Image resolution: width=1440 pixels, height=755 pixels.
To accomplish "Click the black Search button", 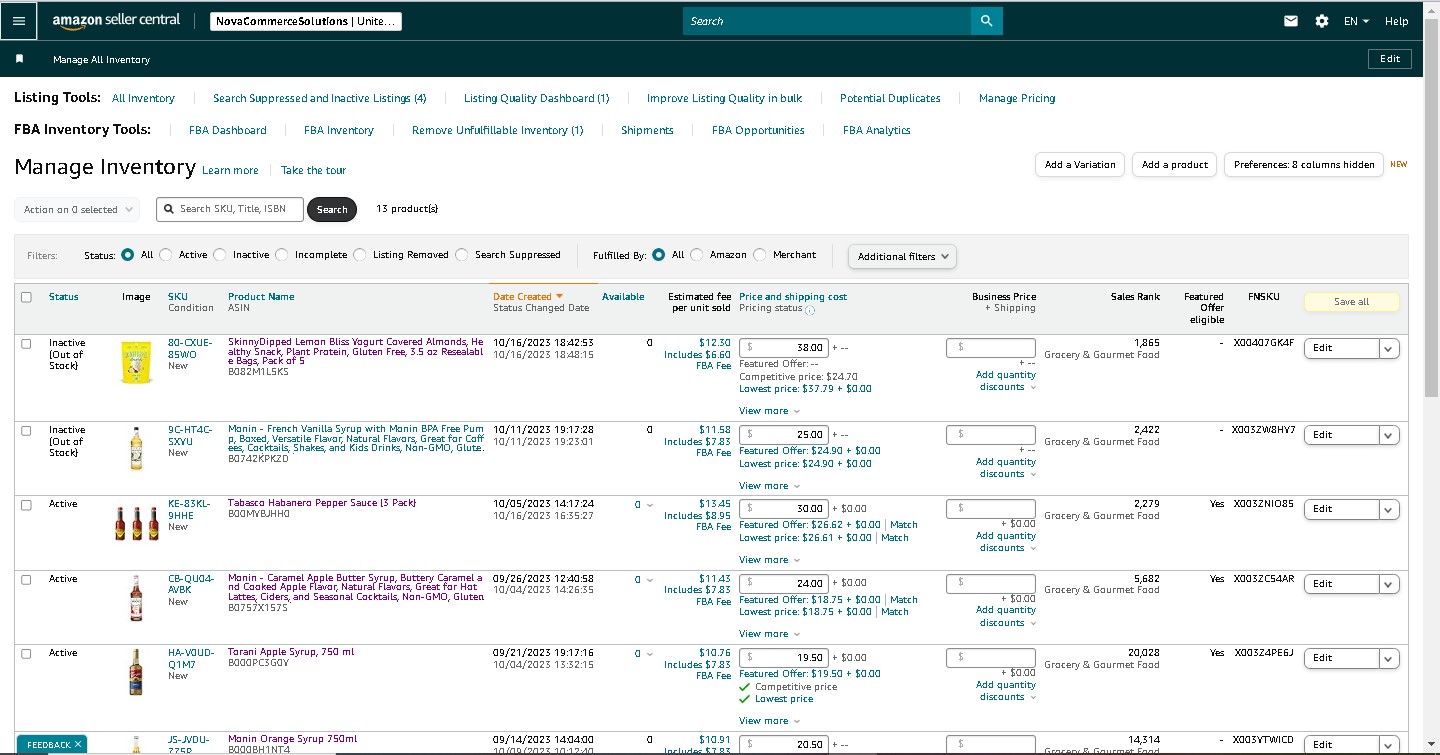I will click(332, 210).
